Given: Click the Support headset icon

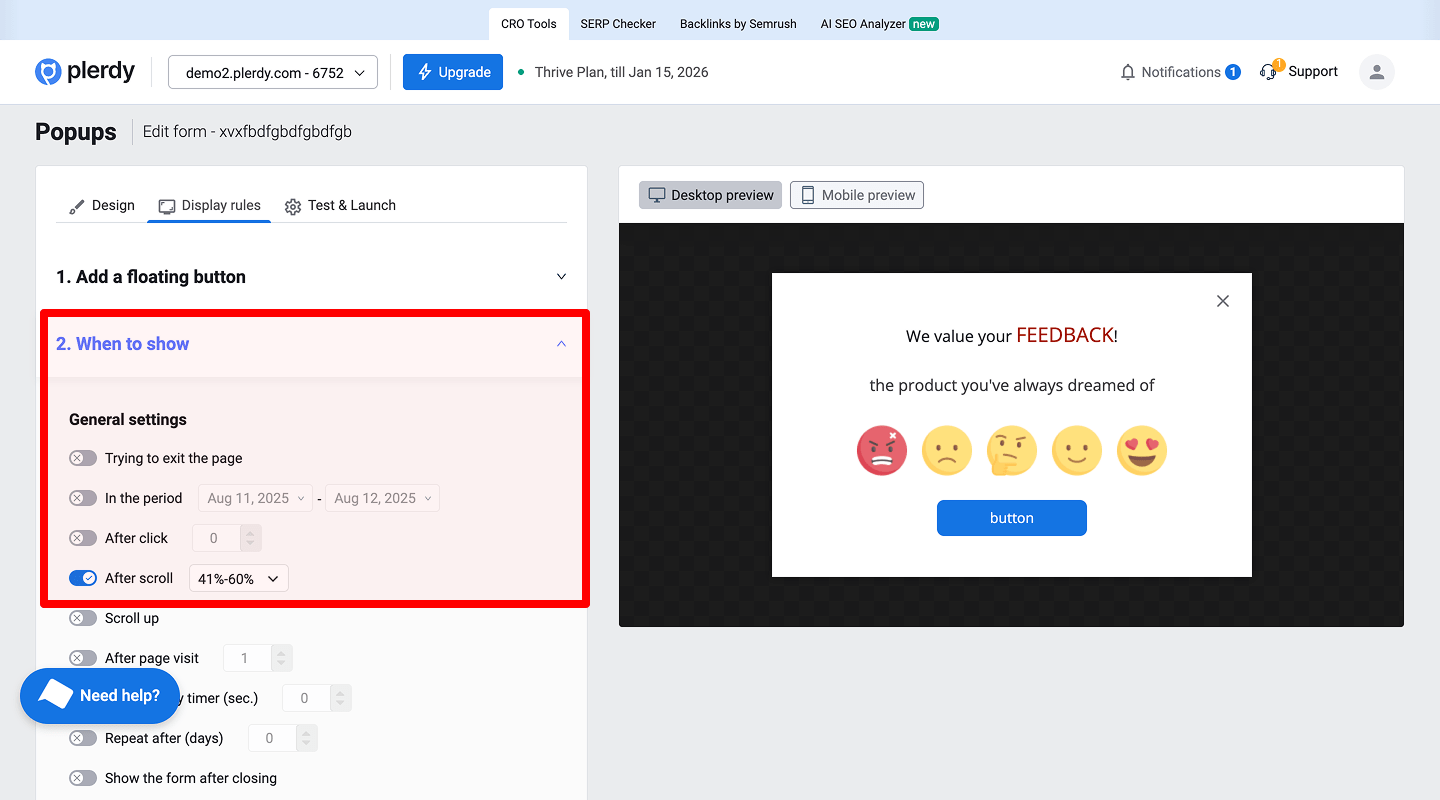Looking at the screenshot, I should [x=1268, y=71].
